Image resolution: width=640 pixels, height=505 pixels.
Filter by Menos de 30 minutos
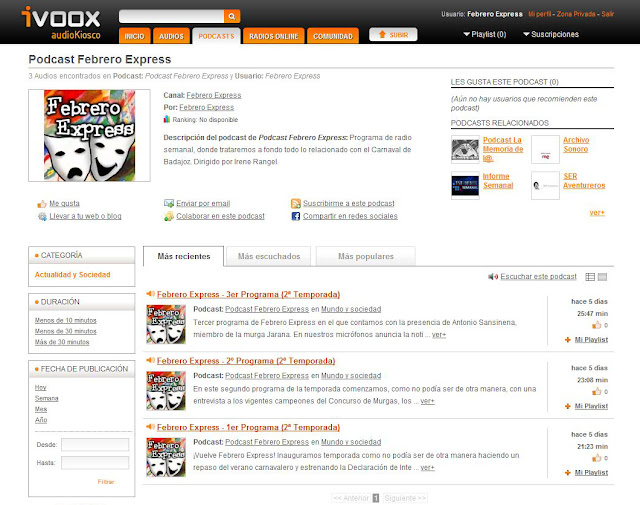click(66, 331)
